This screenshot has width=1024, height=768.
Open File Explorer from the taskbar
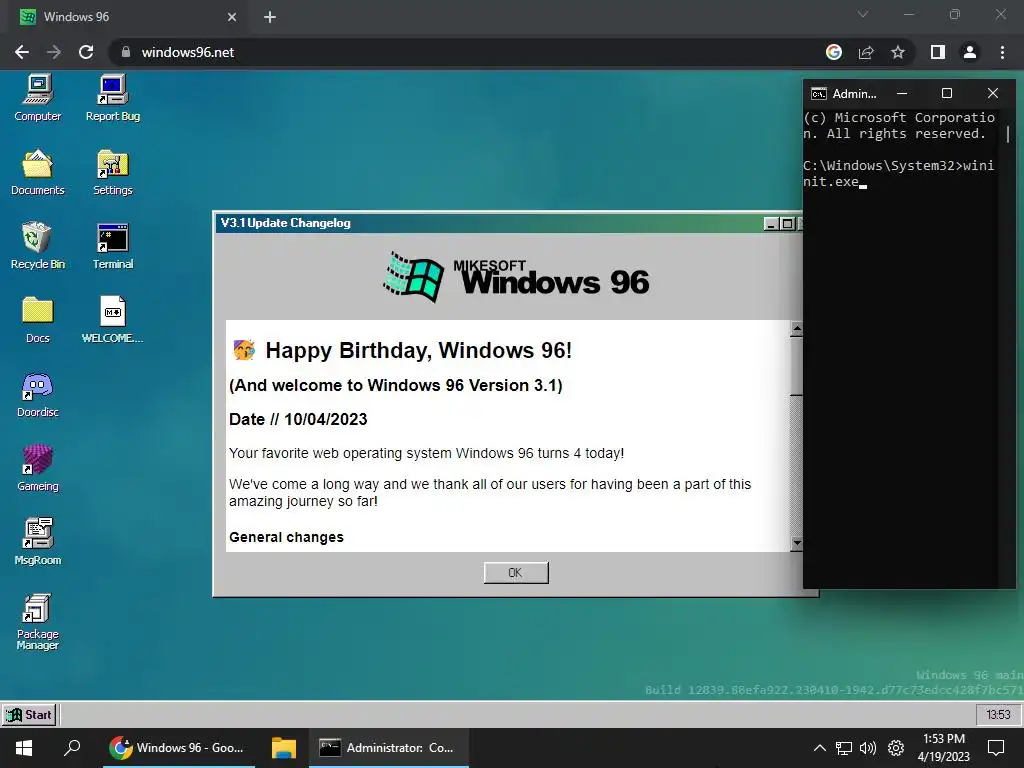(x=283, y=748)
